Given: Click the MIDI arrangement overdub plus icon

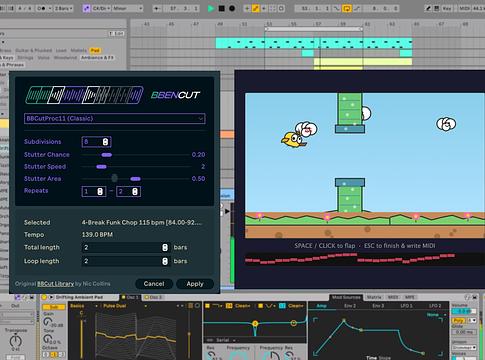Looking at the screenshot, I should [x=247, y=8].
